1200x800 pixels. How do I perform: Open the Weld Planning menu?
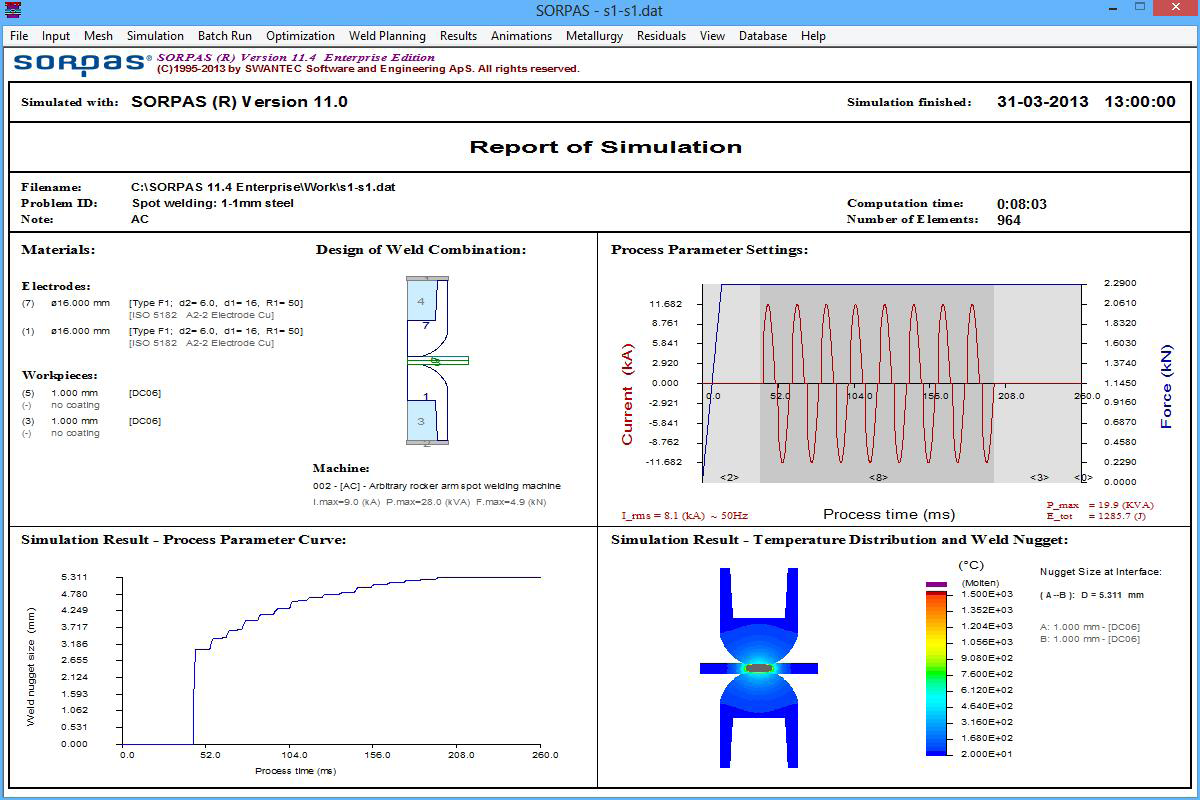(x=387, y=35)
